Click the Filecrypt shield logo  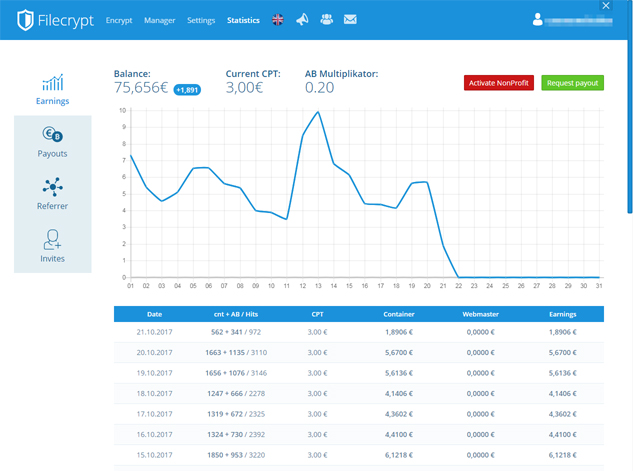point(25,20)
